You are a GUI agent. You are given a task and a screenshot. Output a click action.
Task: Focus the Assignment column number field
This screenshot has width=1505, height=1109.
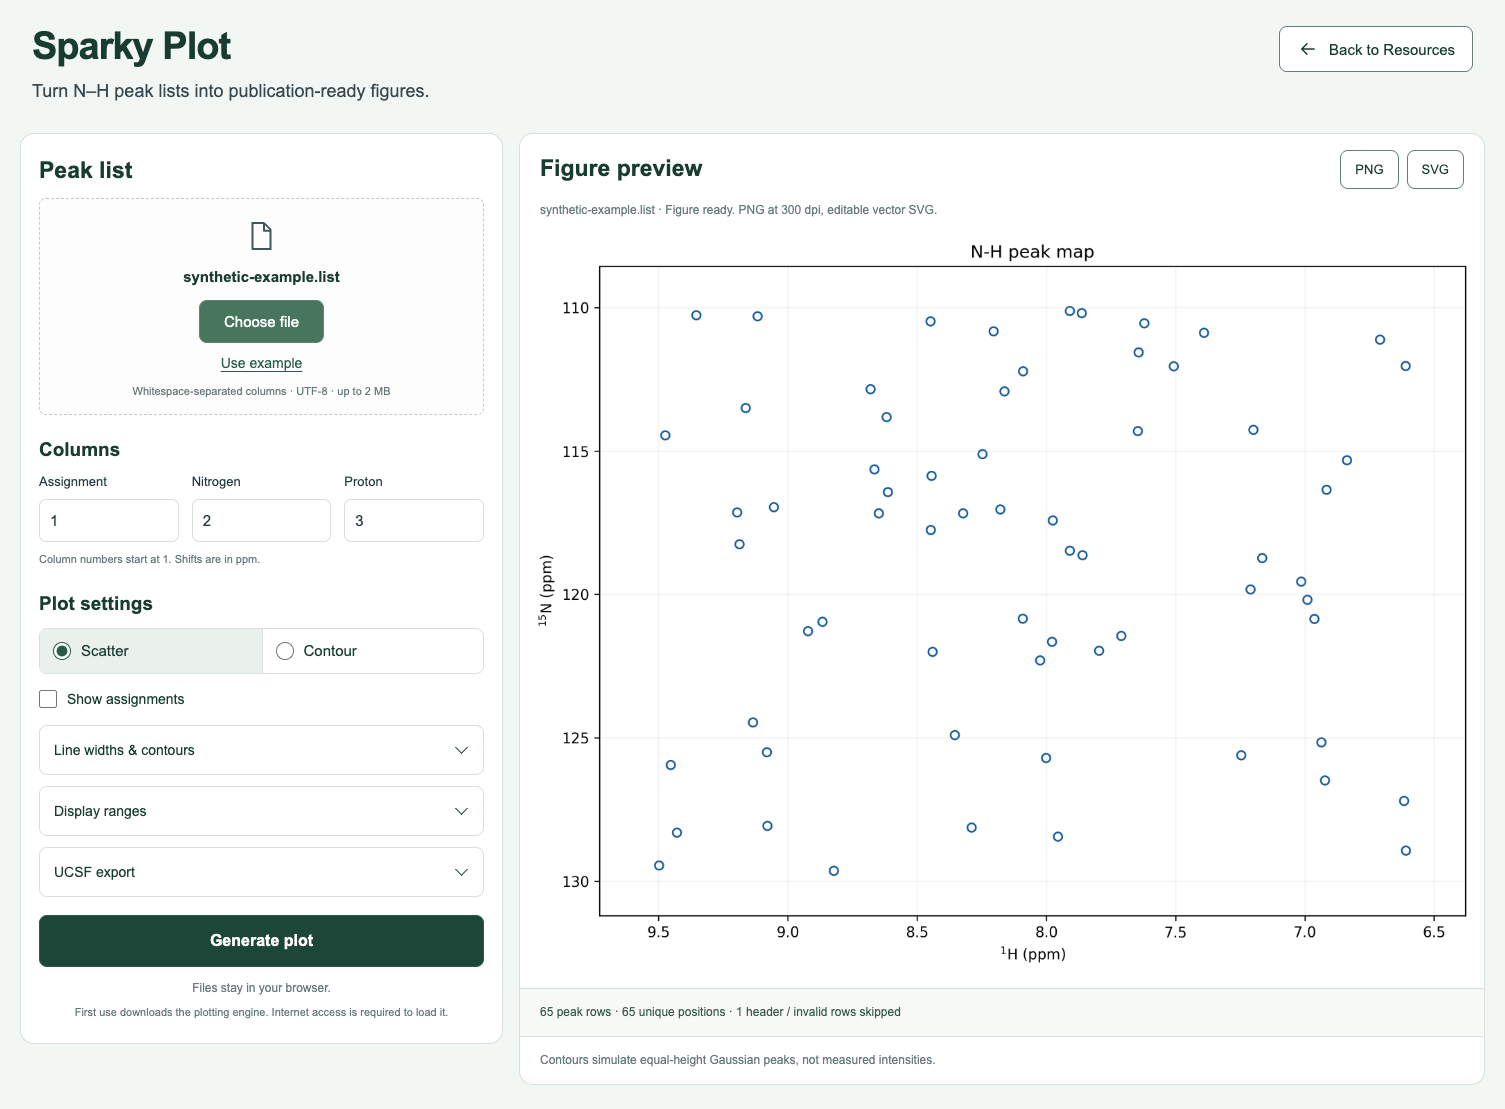tap(109, 521)
